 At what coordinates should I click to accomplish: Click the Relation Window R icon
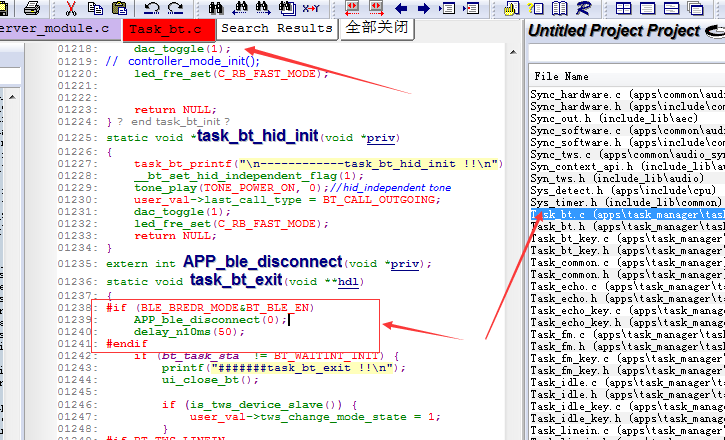click(584, 7)
